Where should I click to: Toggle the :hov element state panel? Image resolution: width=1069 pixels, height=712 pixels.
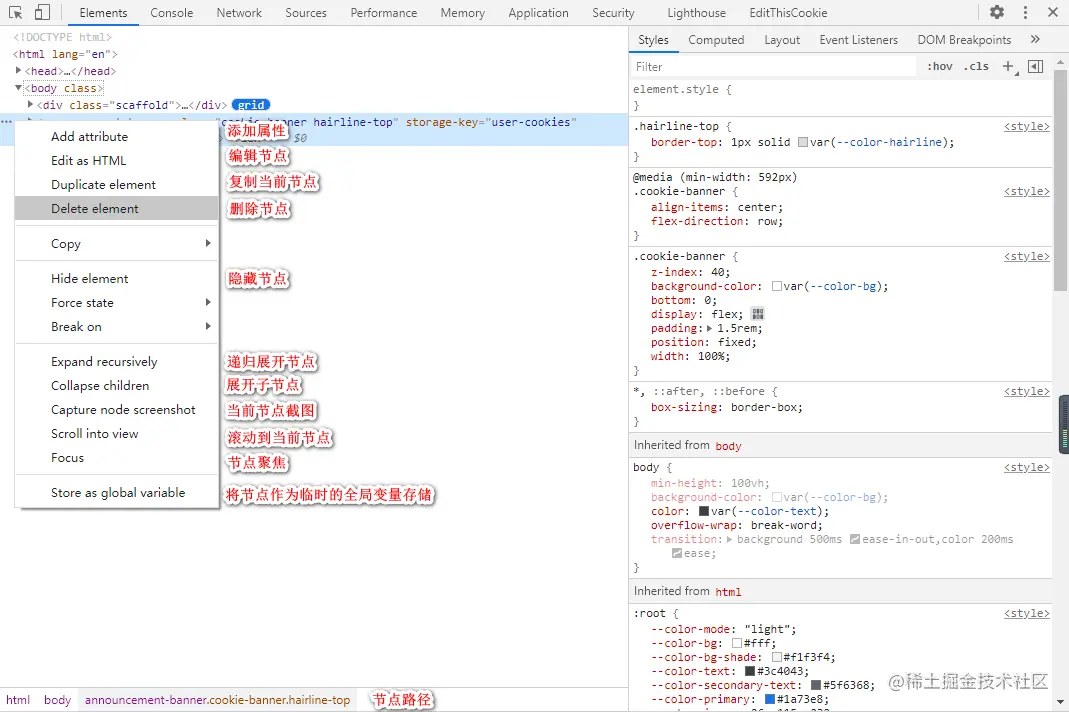tap(939, 66)
